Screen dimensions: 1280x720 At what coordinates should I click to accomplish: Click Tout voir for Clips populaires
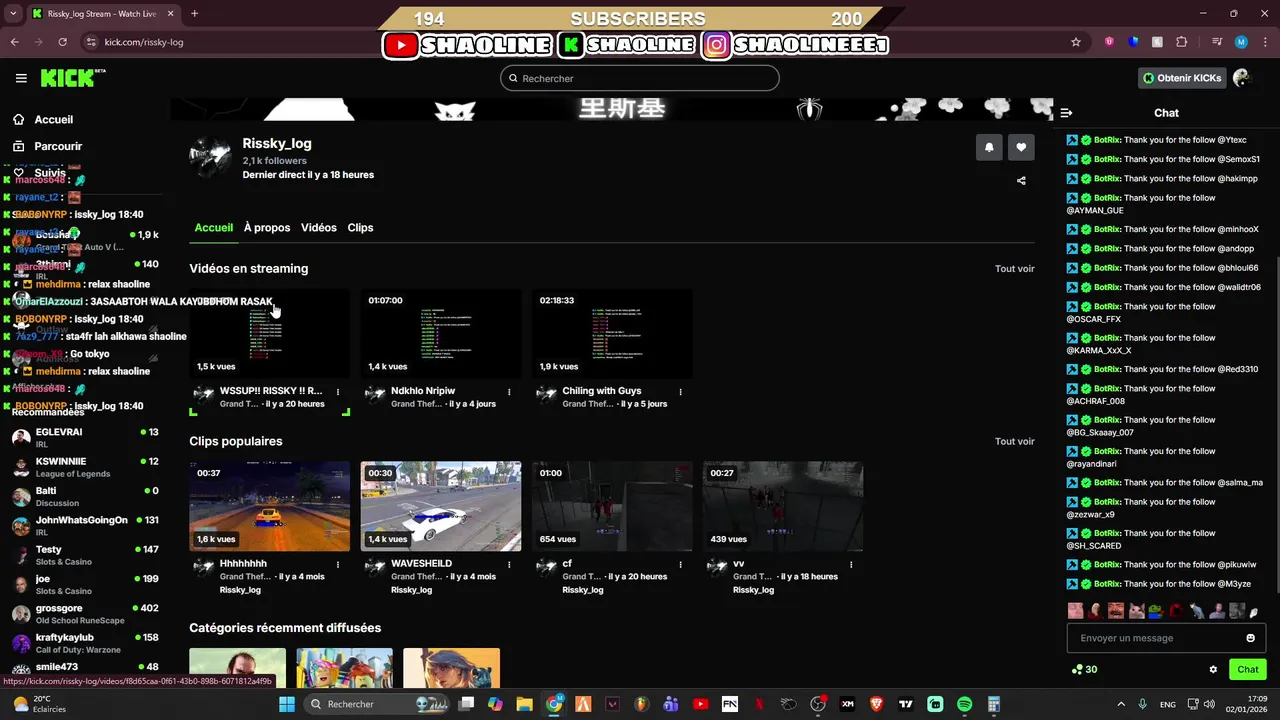tap(1014, 441)
